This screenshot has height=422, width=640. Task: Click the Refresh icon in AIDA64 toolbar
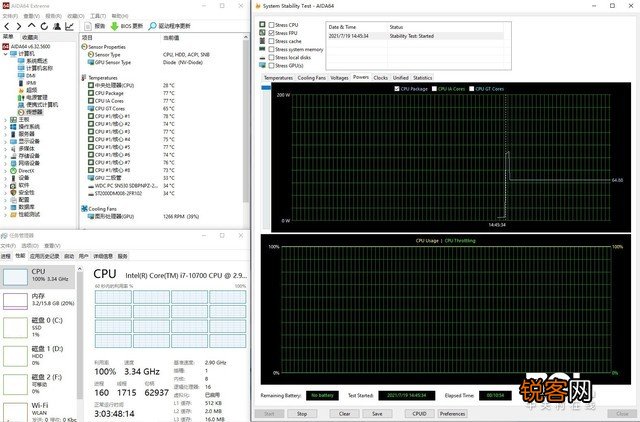pyautogui.click(x=44, y=26)
